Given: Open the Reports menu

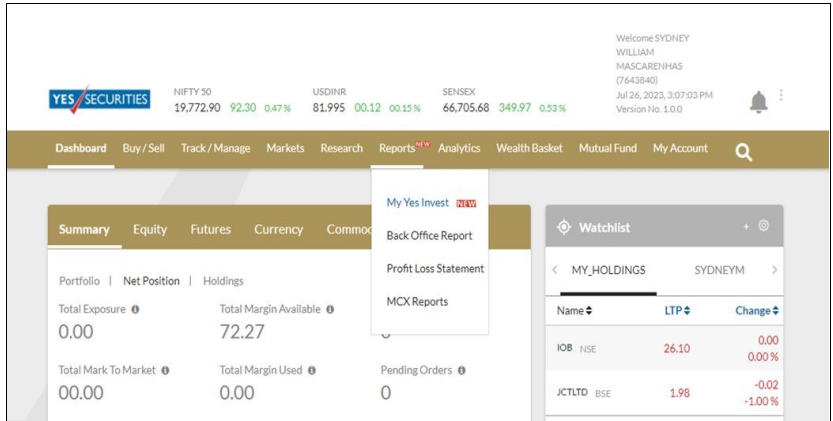Looking at the screenshot, I should [397, 148].
